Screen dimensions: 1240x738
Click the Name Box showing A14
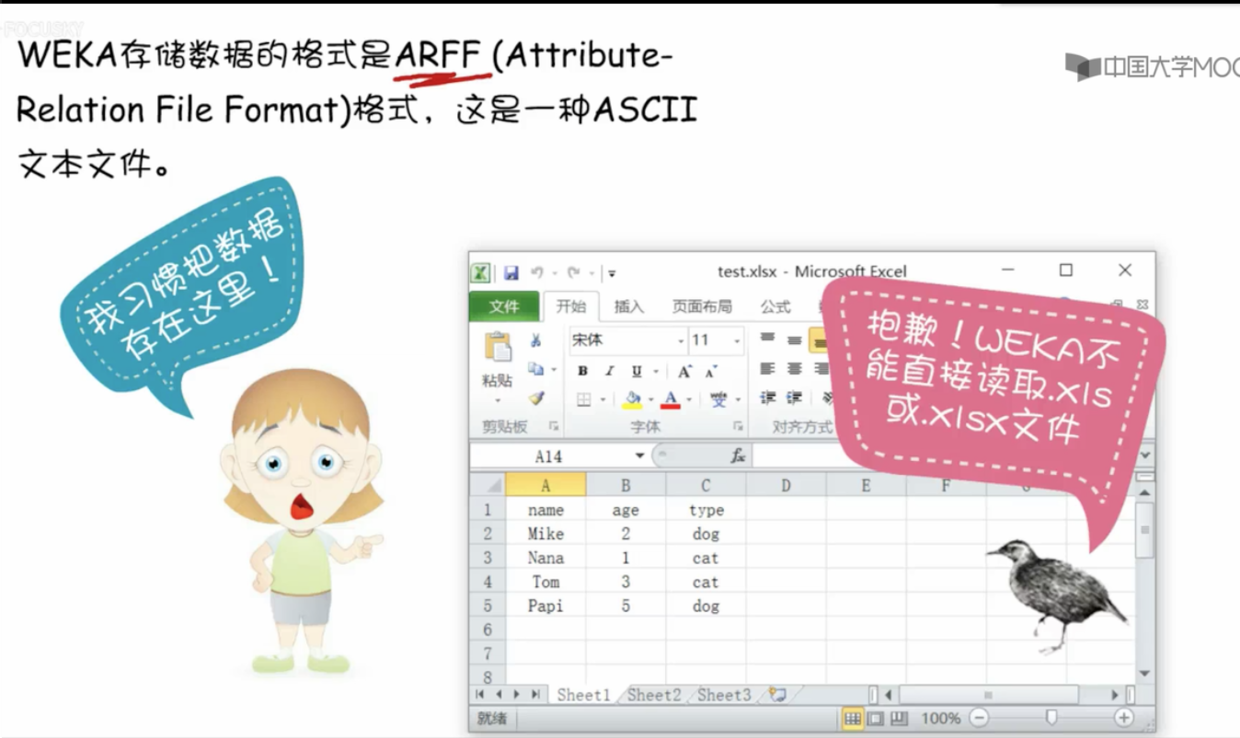[x=550, y=456]
